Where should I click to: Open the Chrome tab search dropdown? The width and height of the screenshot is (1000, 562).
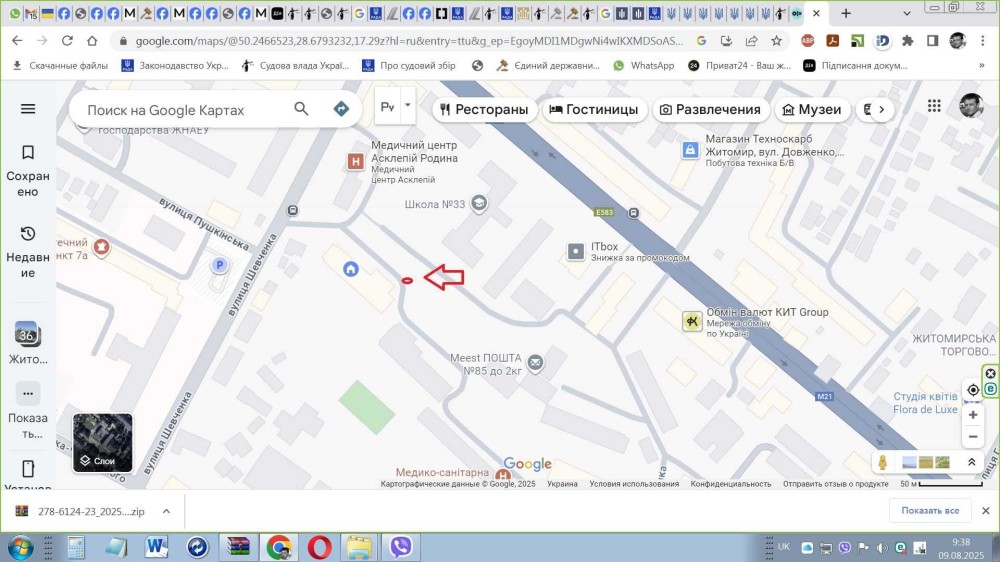pos(906,13)
